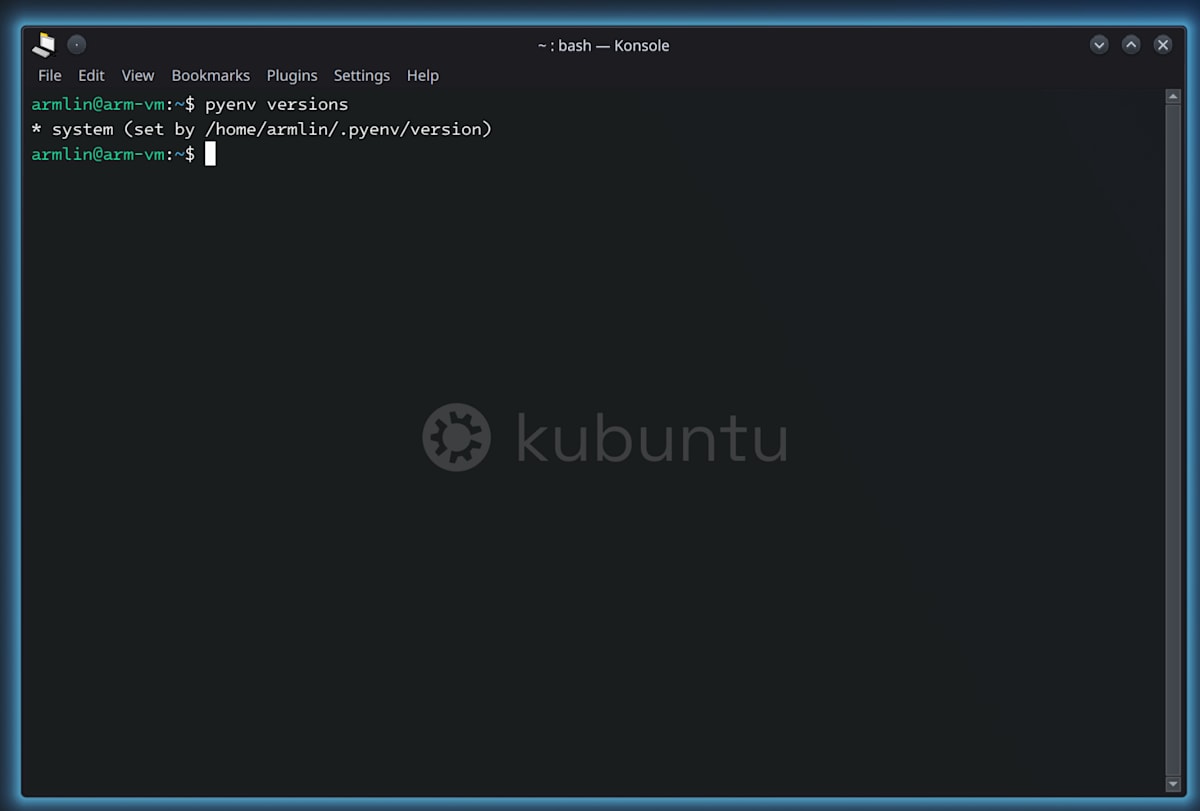This screenshot has height=811, width=1200.
Task: Click the 'pyenv versions' command text
Action: tap(277, 104)
